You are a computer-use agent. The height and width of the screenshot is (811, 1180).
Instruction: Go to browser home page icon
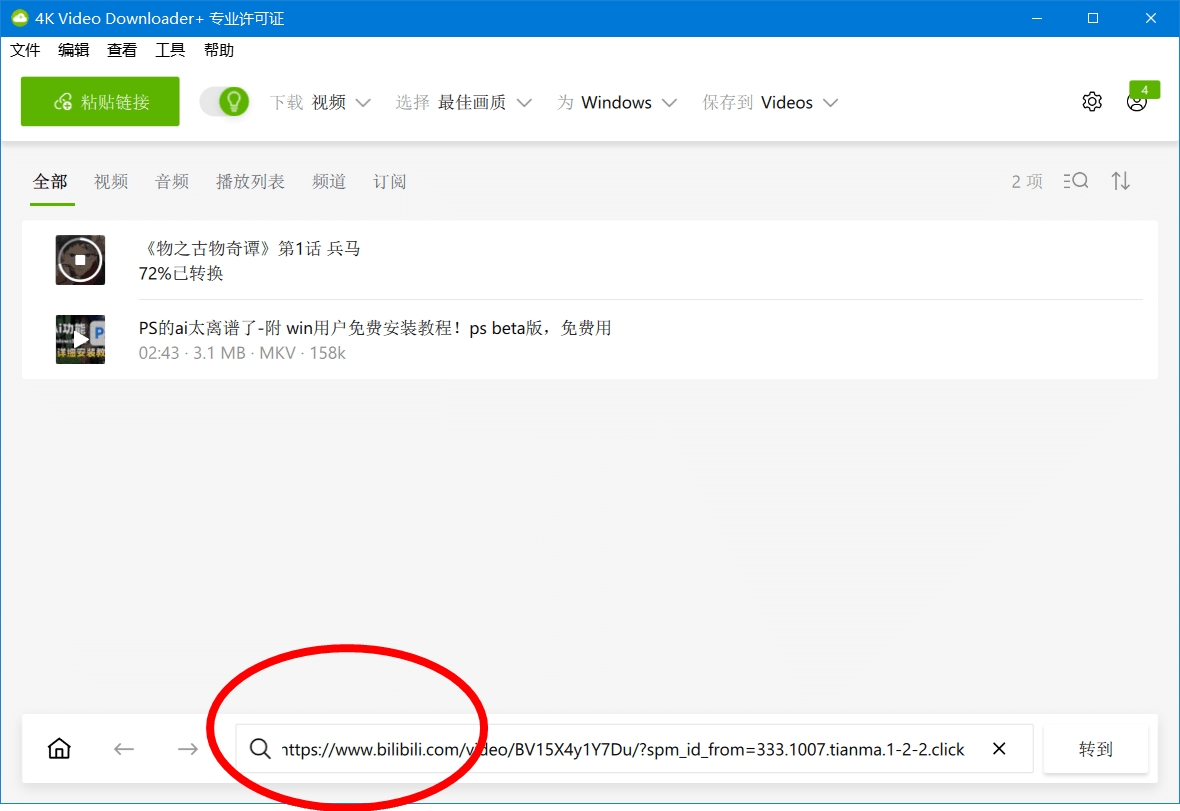(x=60, y=749)
